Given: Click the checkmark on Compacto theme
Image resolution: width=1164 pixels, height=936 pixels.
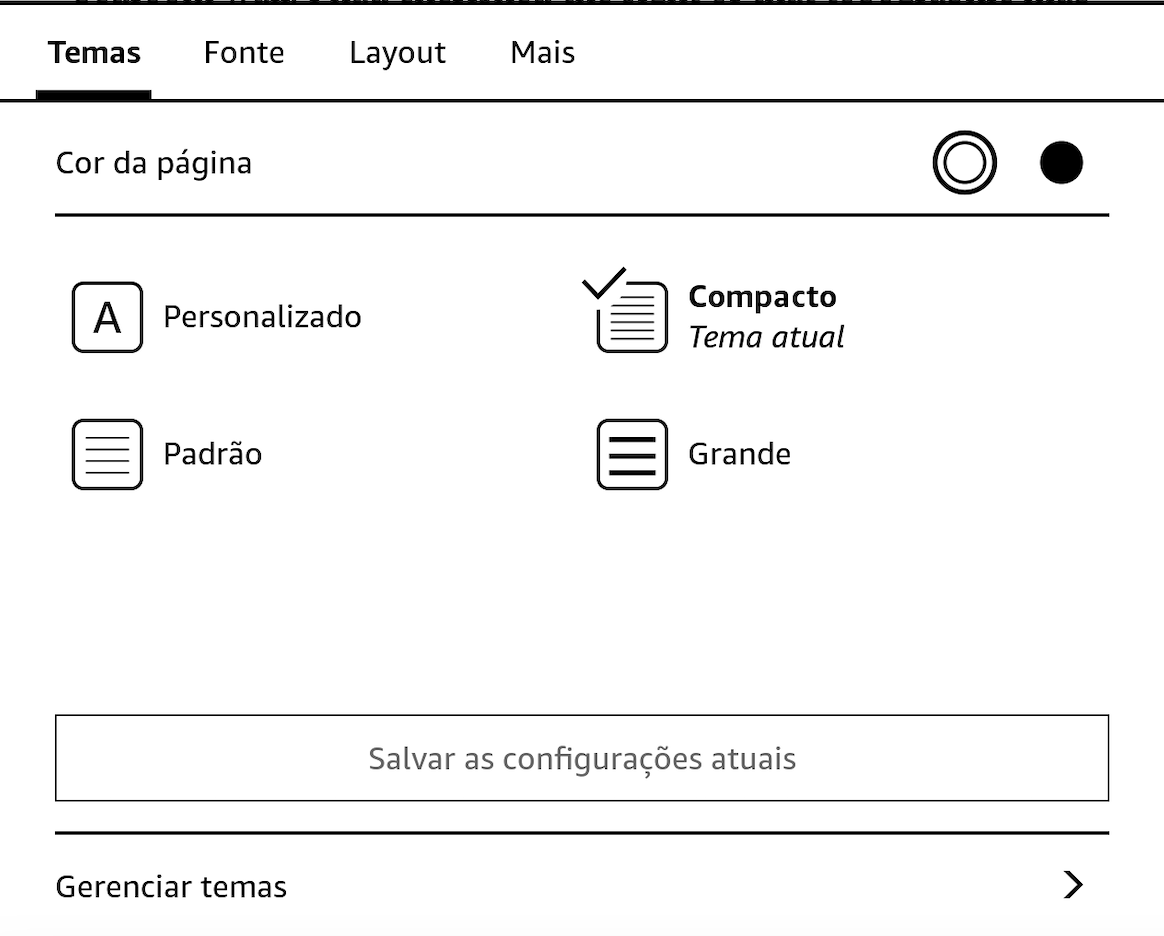Looking at the screenshot, I should [x=603, y=283].
